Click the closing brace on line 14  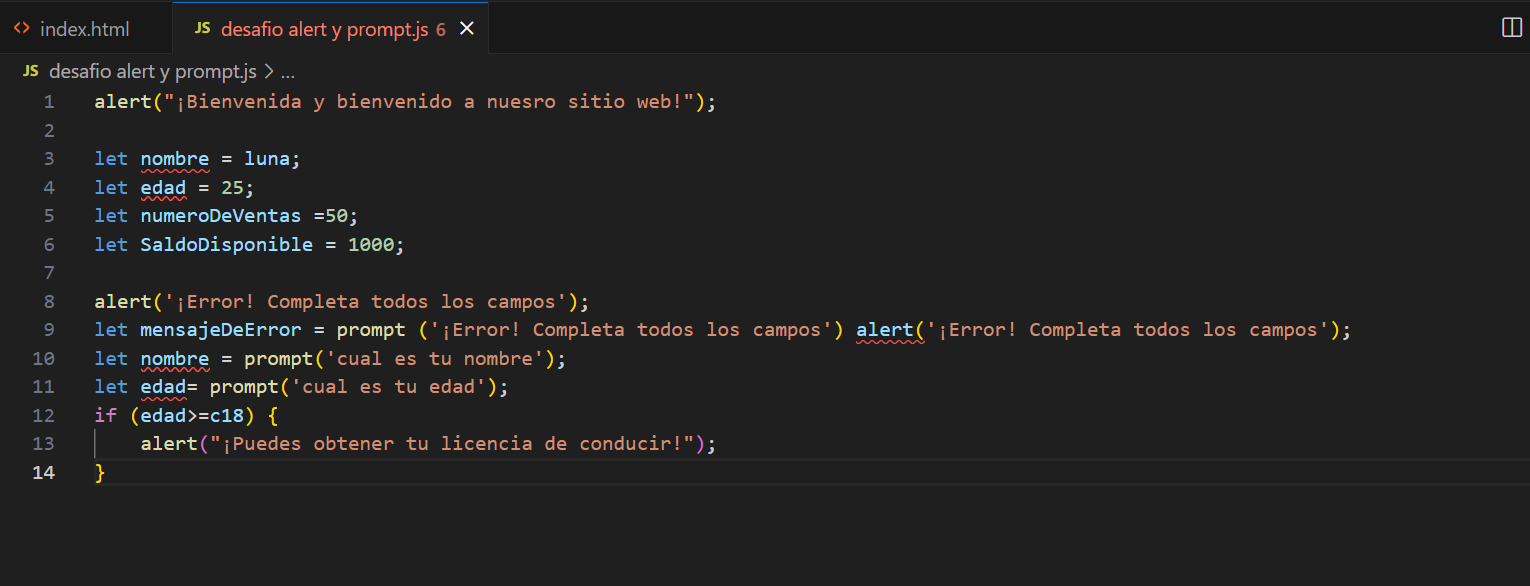pyautogui.click(x=100, y=471)
